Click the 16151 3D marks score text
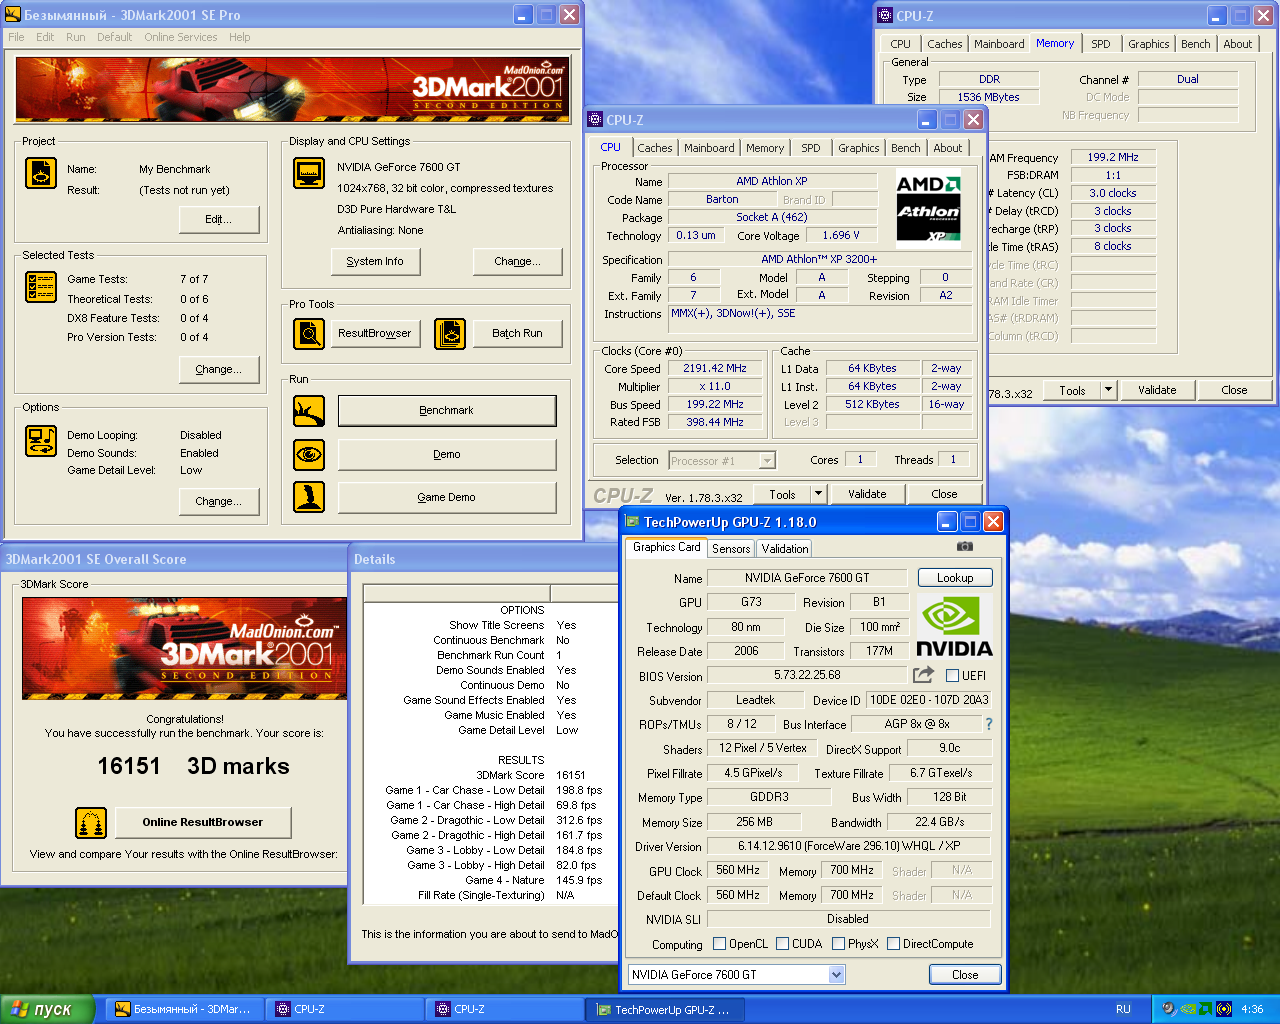The width and height of the screenshot is (1280, 1024). (x=193, y=766)
